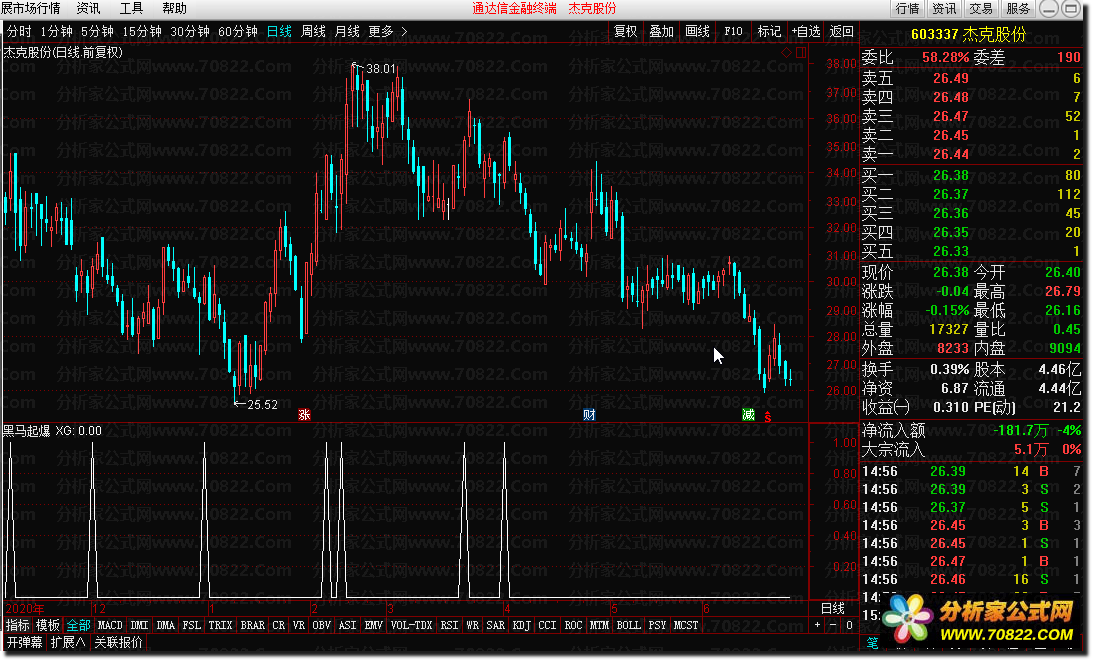The image size is (1093, 660).
Task: Switch to the FSL indicator
Action: point(192,625)
